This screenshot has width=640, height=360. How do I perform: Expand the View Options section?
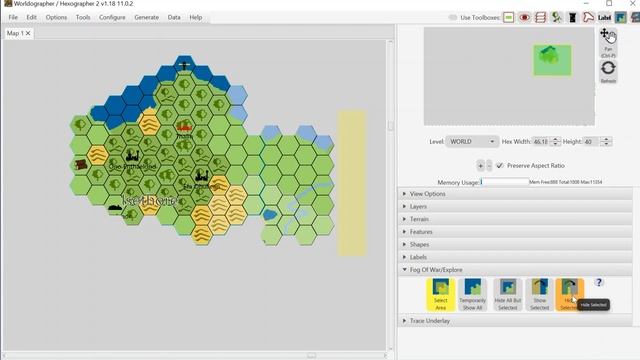tap(515, 194)
